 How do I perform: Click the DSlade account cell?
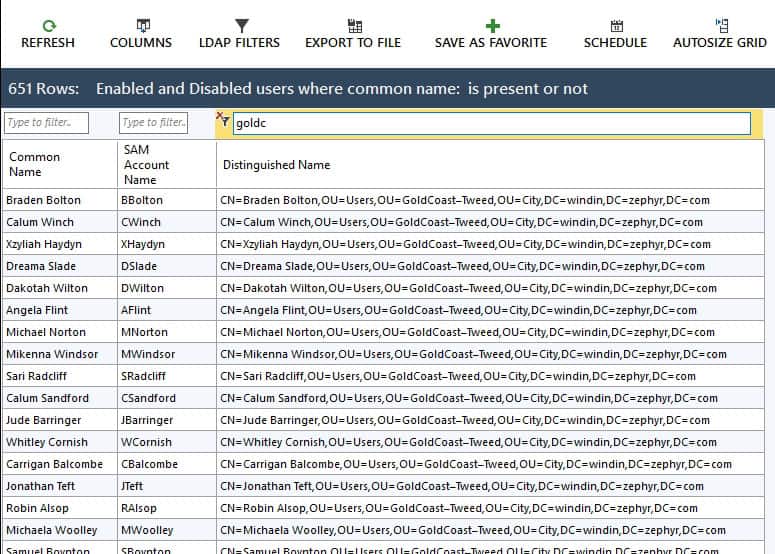[167, 266]
